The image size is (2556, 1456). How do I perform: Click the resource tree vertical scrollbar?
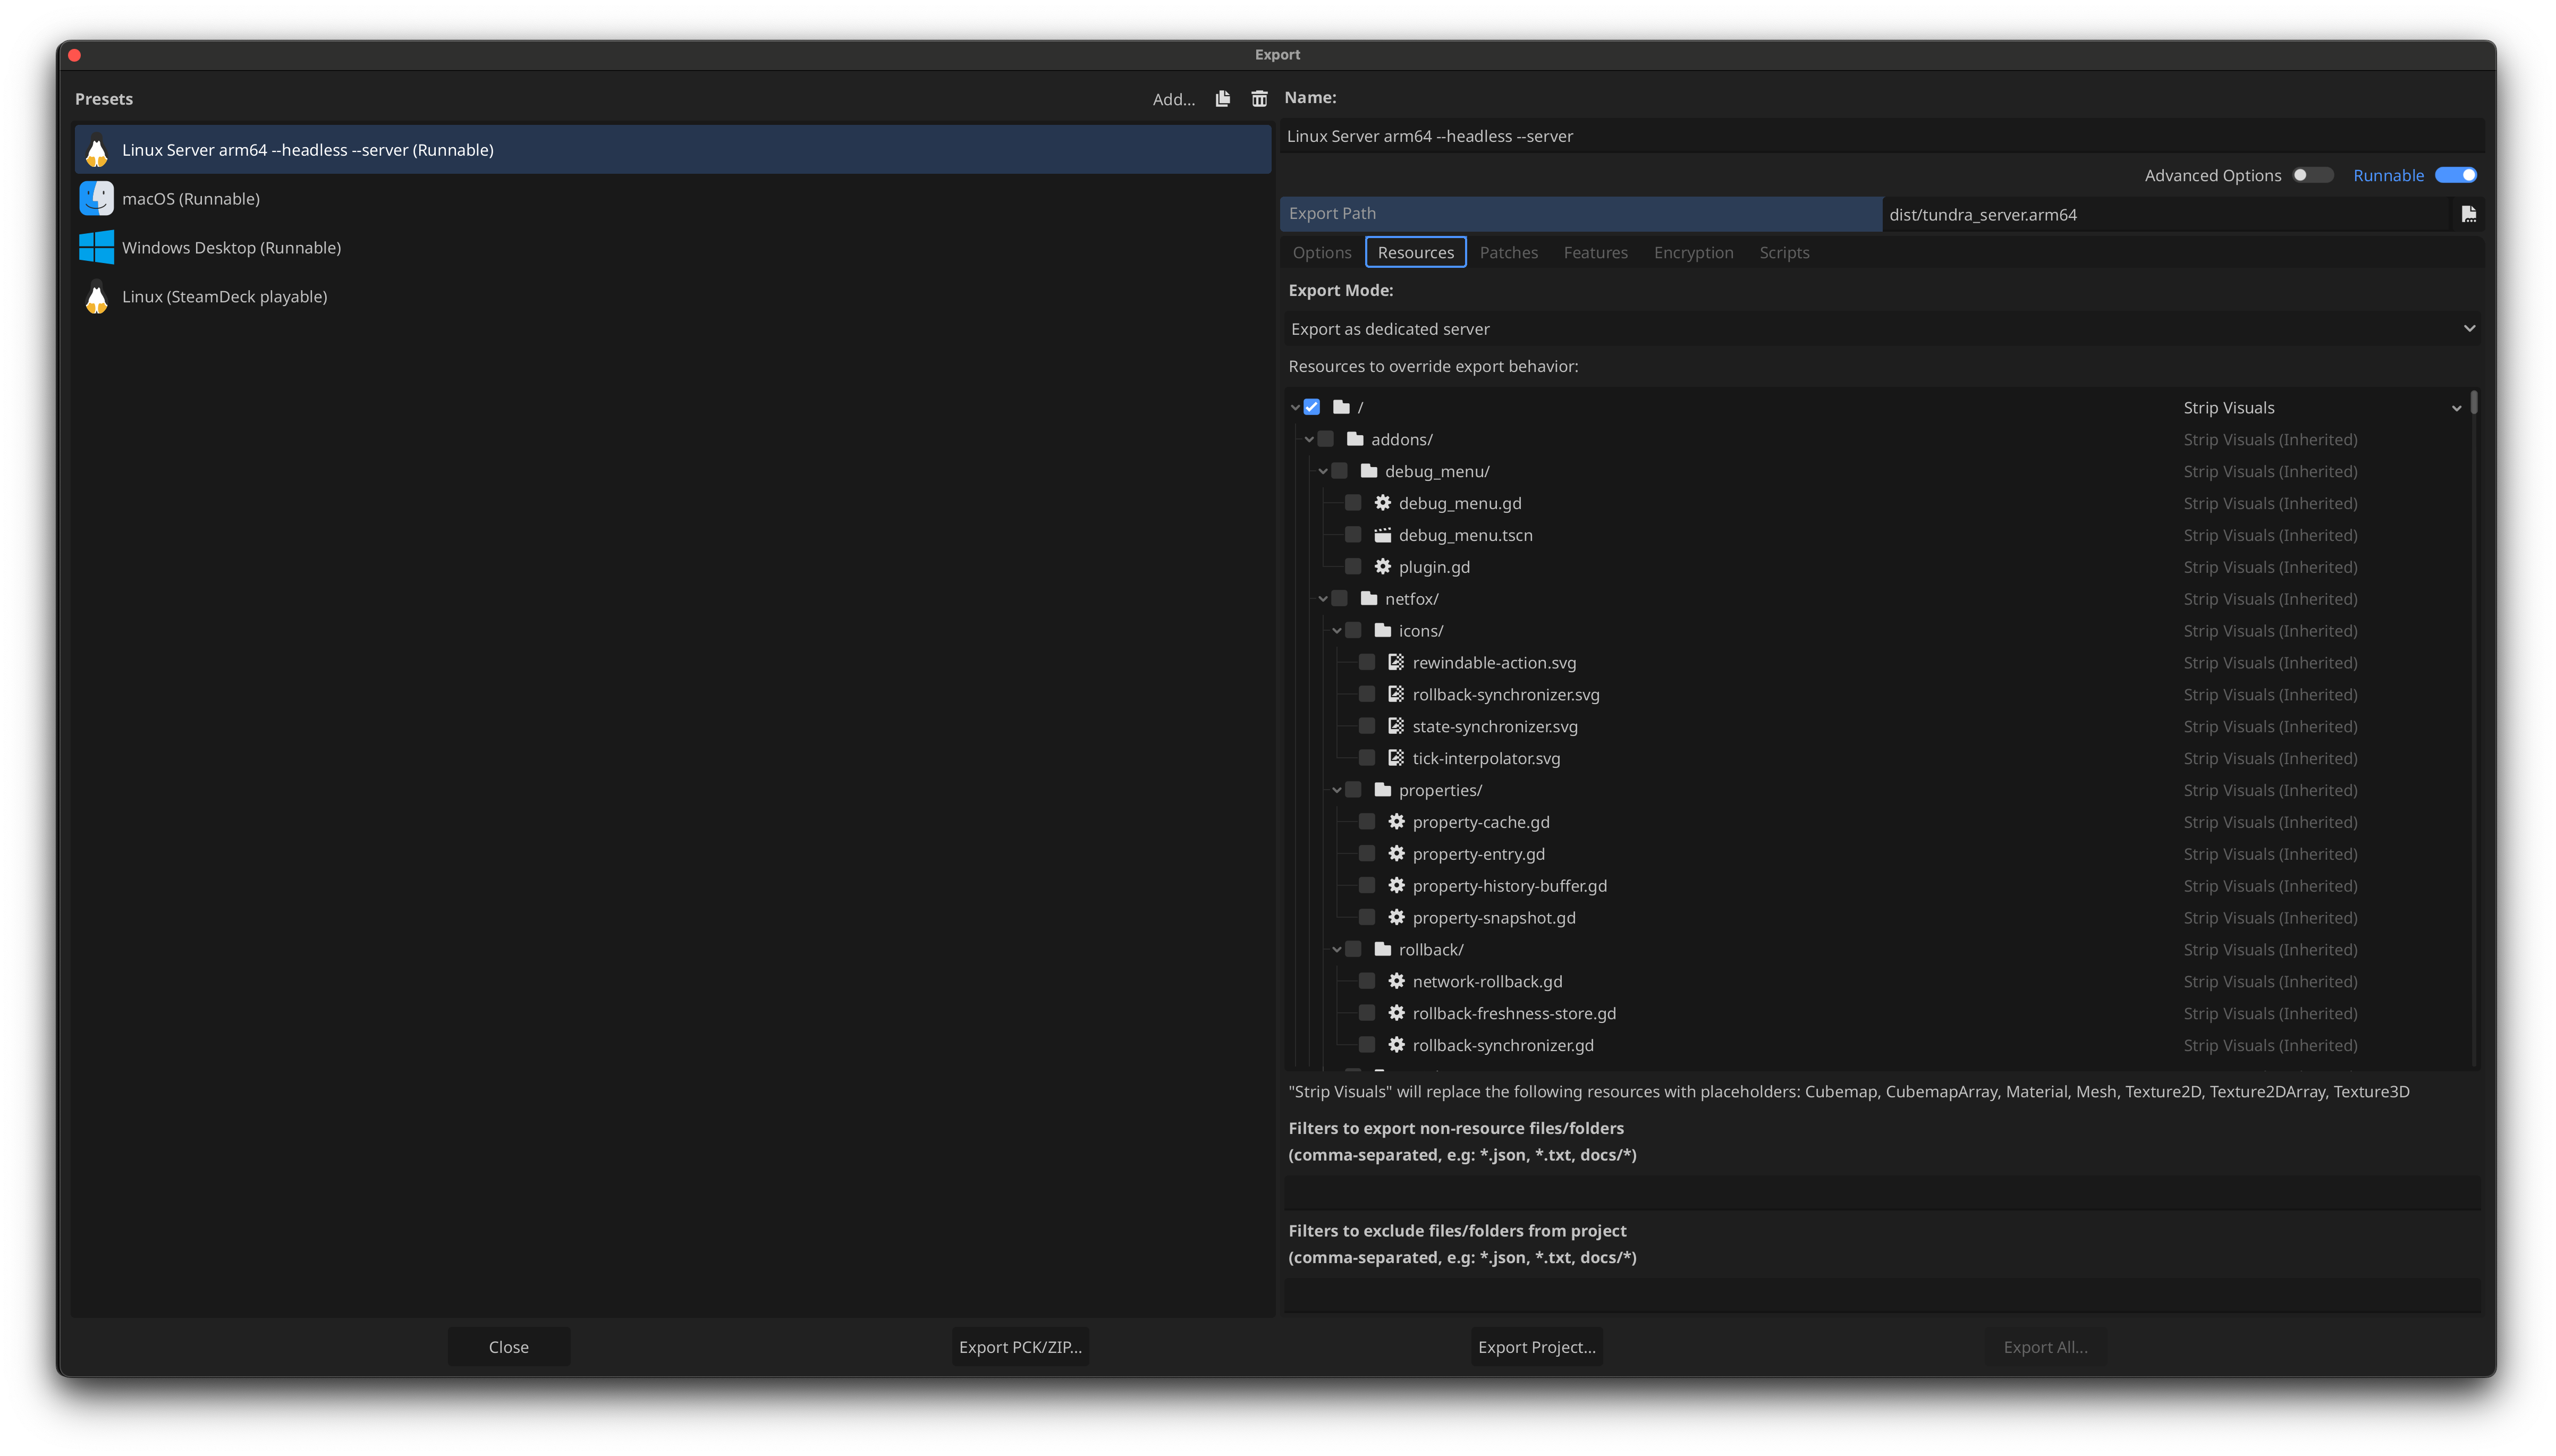pos(2473,402)
